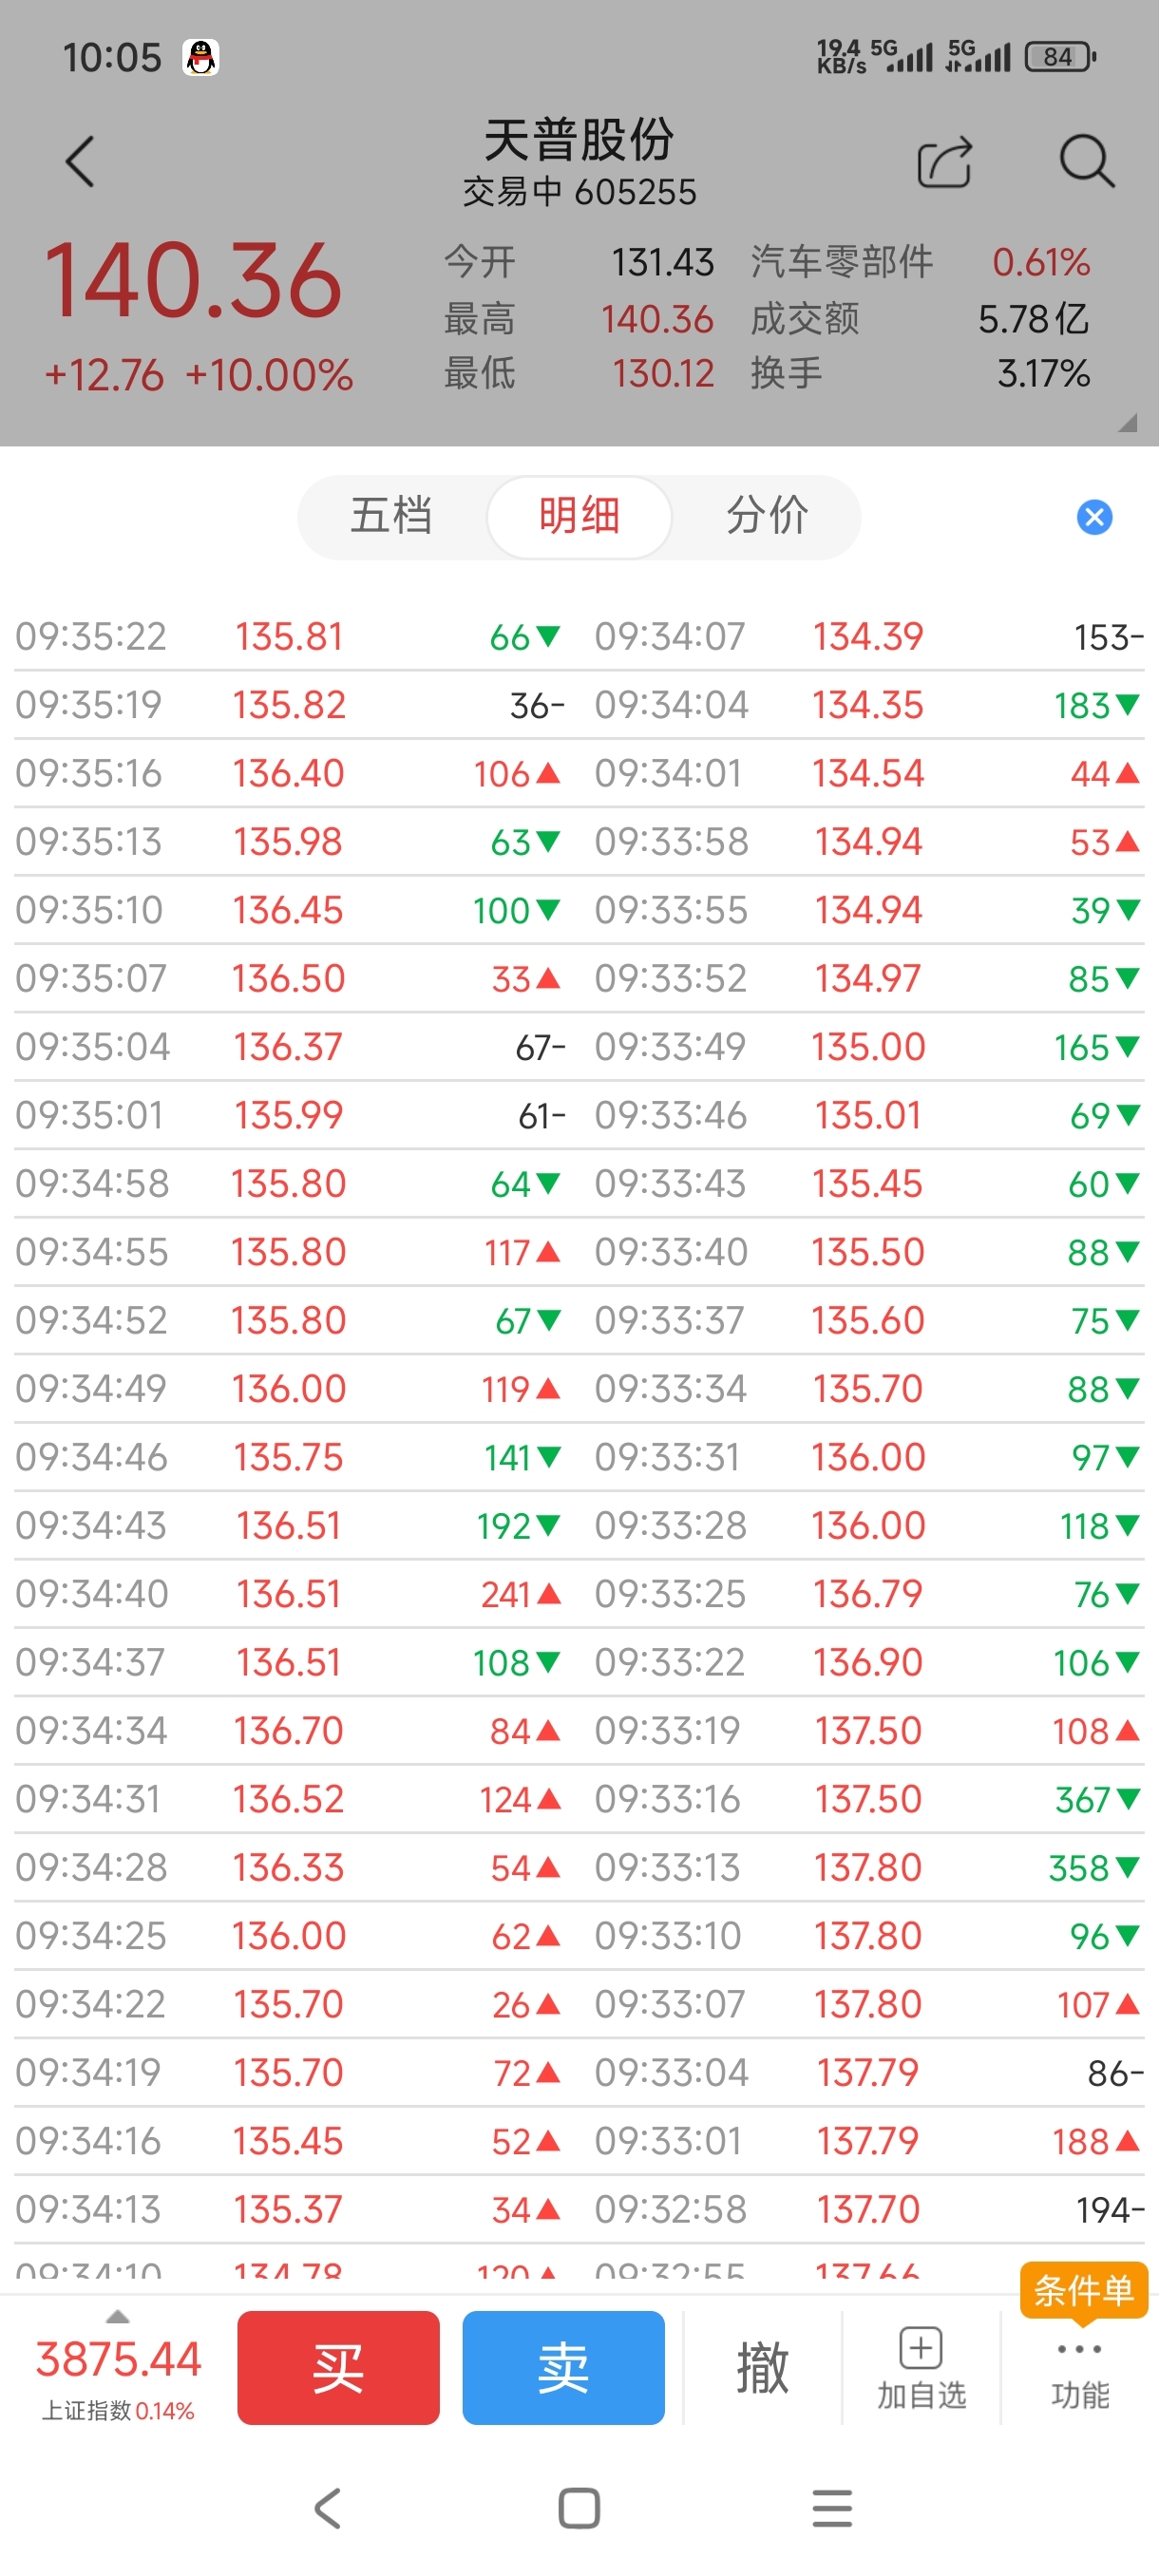The image size is (1159, 2576).
Task: Expand the quote details corner triangle
Action: tap(1128, 422)
